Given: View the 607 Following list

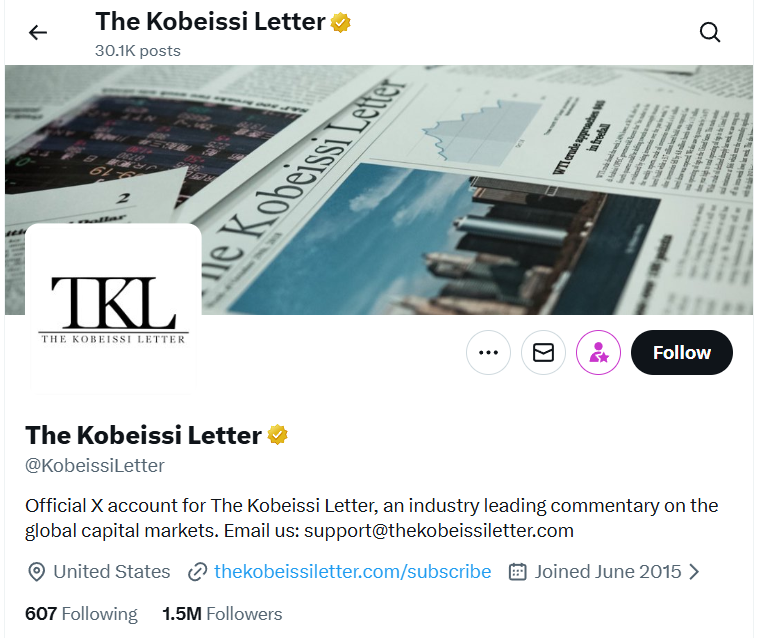Looking at the screenshot, I should pyautogui.click(x=81, y=614).
